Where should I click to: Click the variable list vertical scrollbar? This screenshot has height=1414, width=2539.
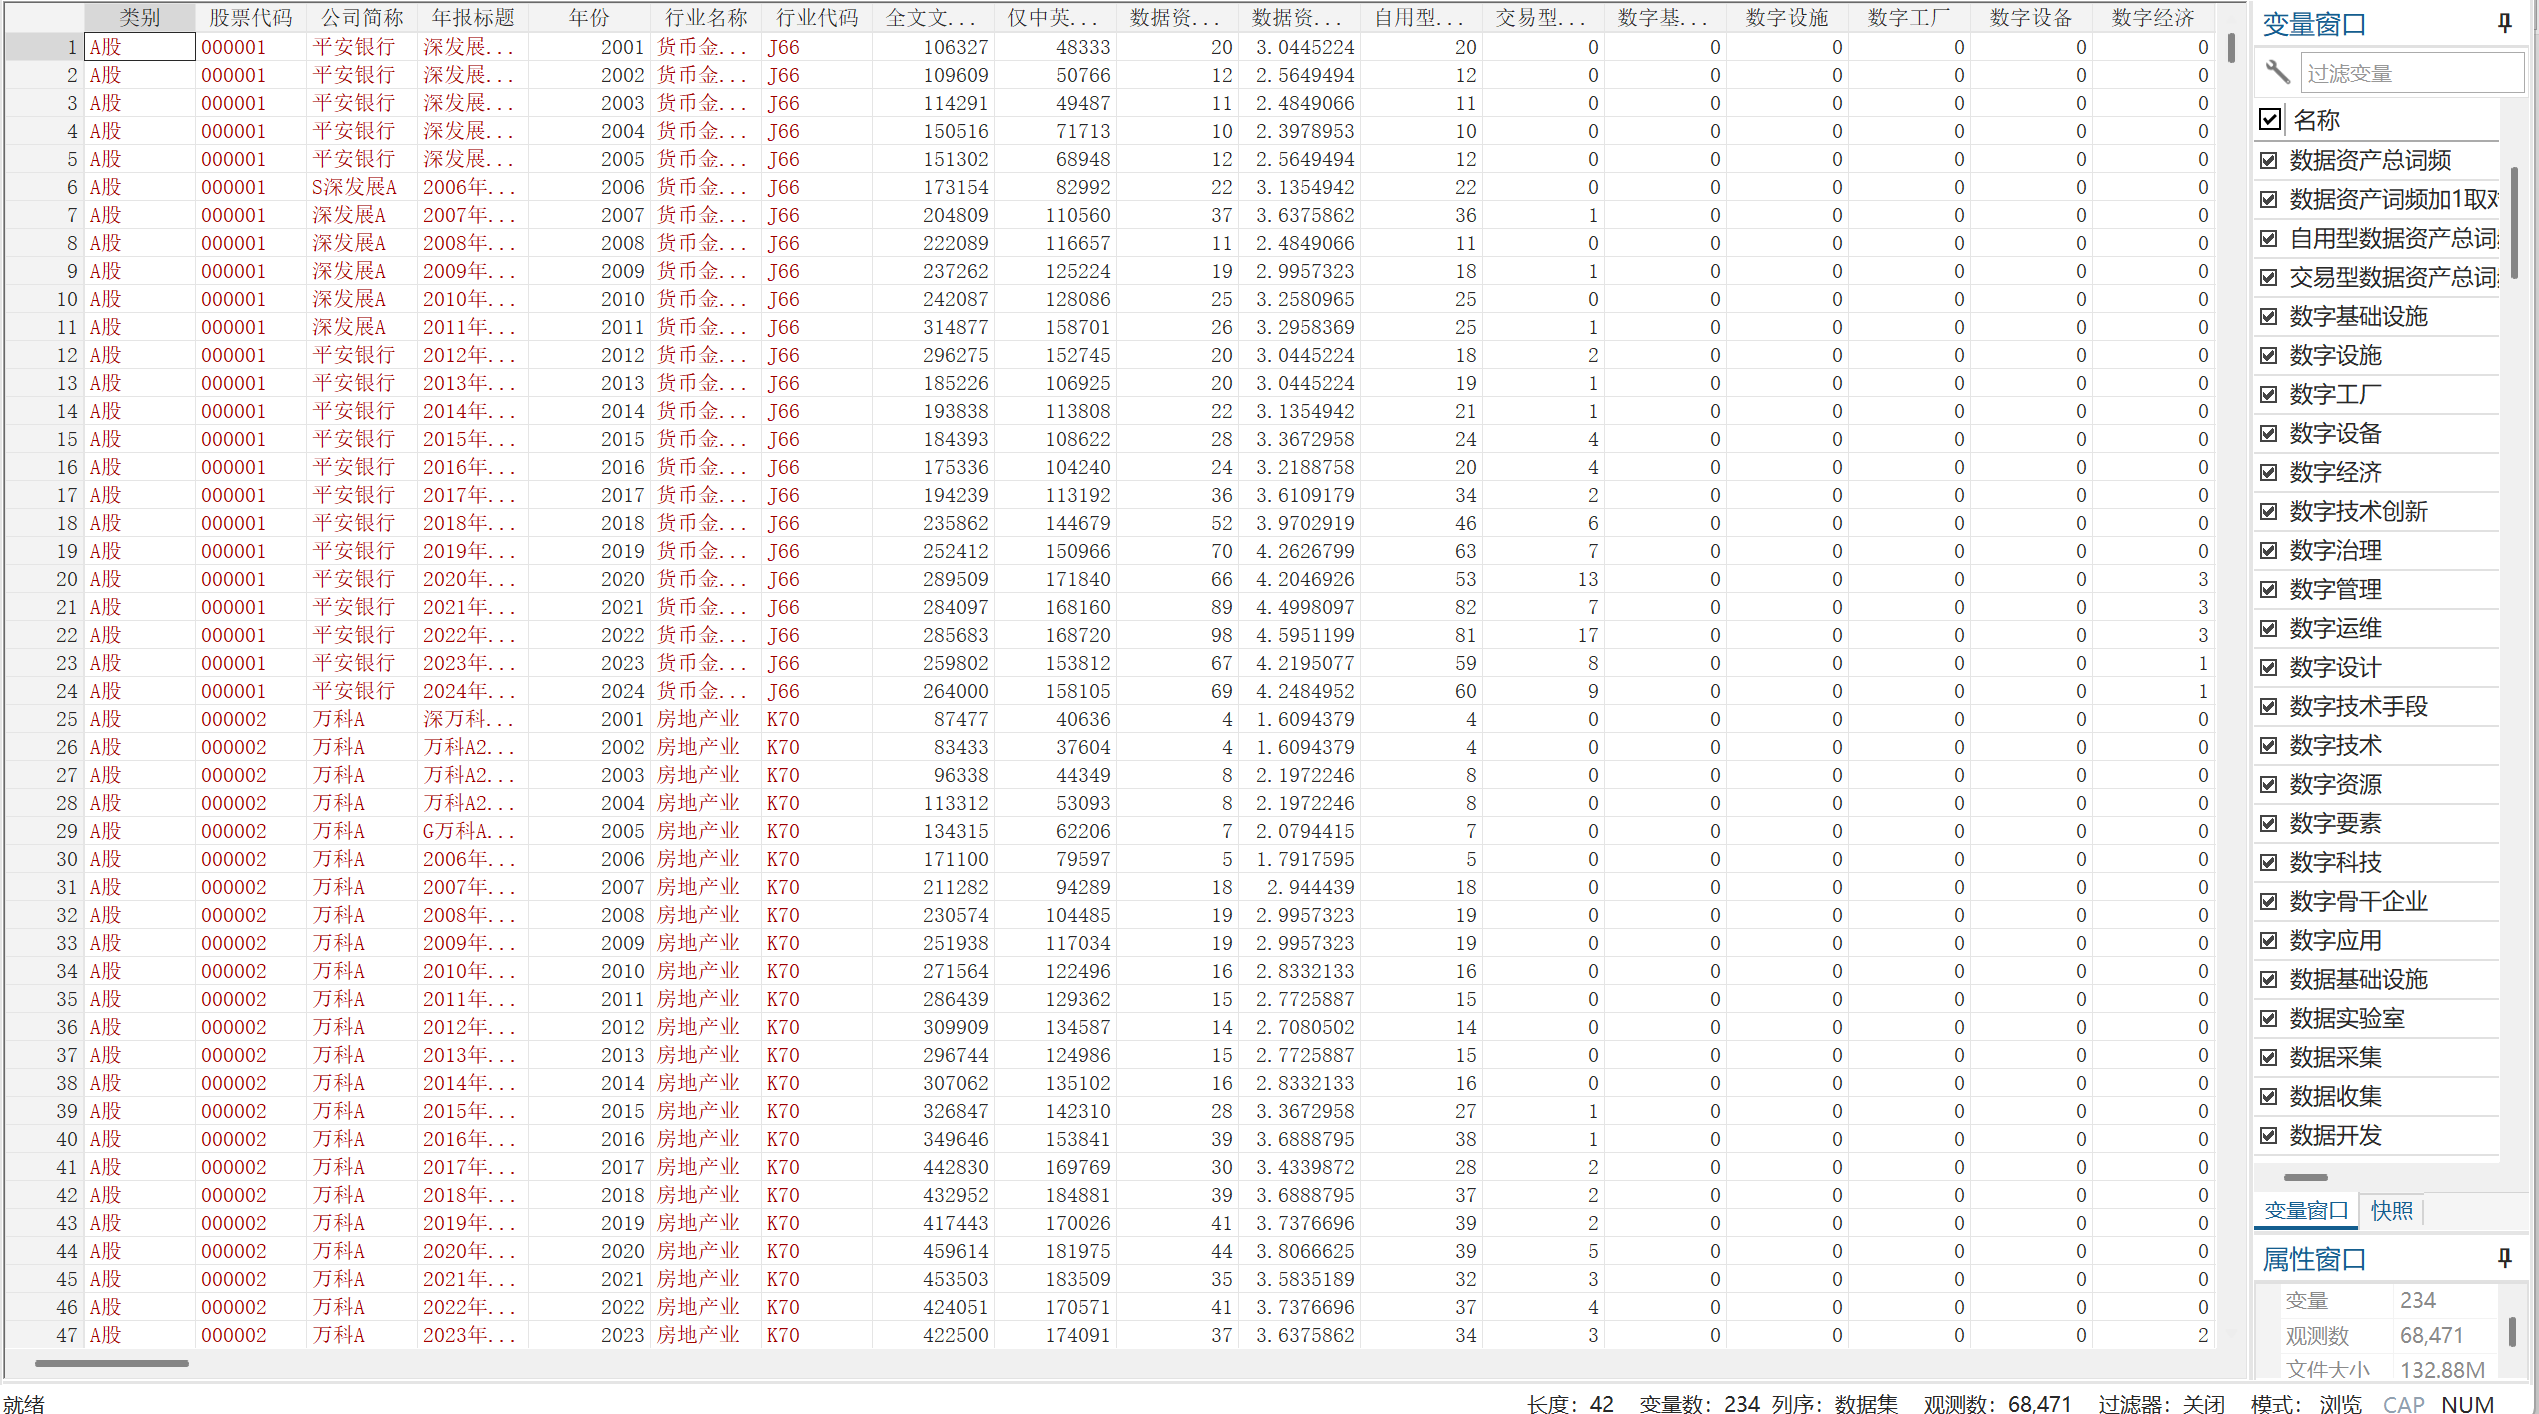[2513, 225]
